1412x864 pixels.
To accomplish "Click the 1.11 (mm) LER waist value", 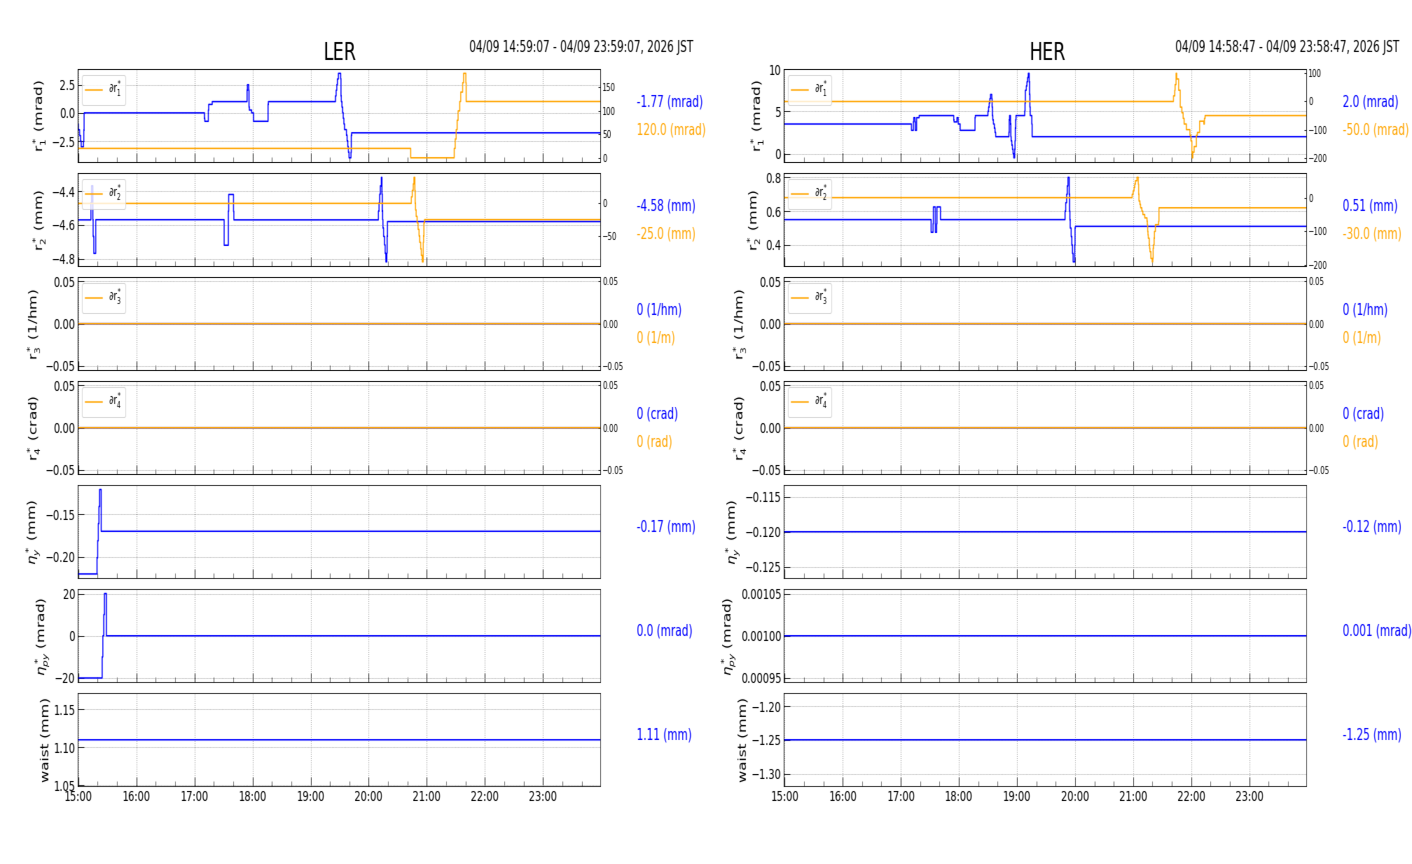I will [664, 735].
